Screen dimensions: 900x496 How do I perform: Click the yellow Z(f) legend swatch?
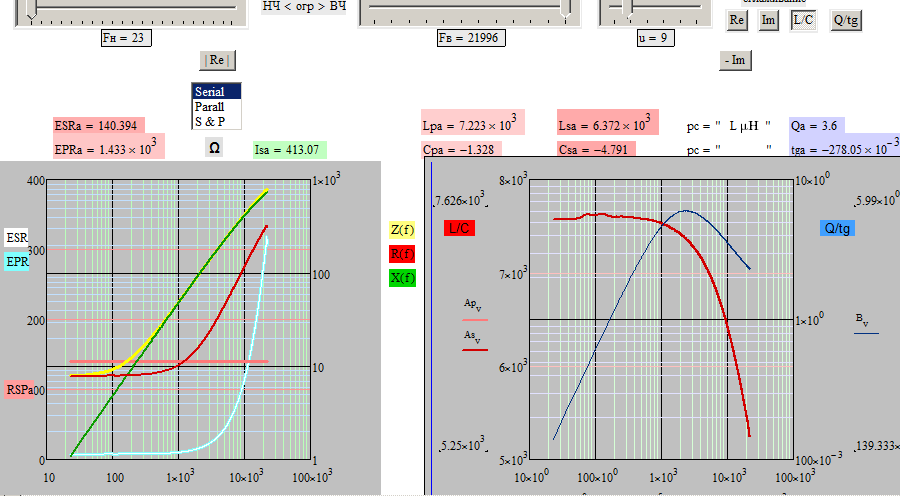(x=402, y=230)
